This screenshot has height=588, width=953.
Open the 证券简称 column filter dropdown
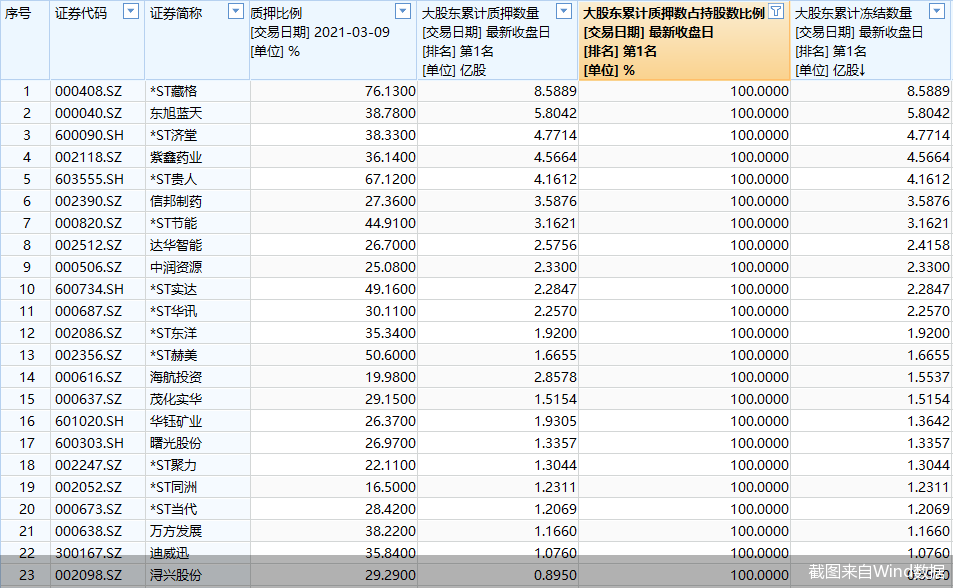coord(236,11)
